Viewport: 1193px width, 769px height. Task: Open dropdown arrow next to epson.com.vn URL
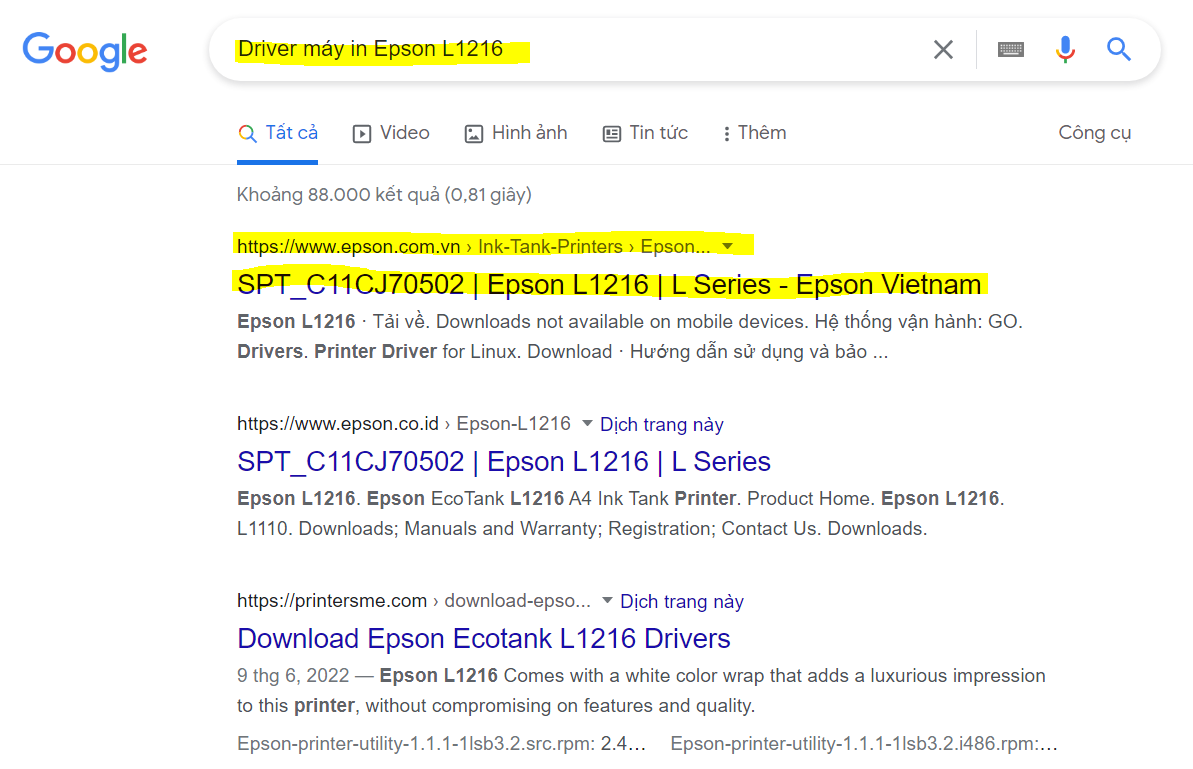(x=728, y=246)
